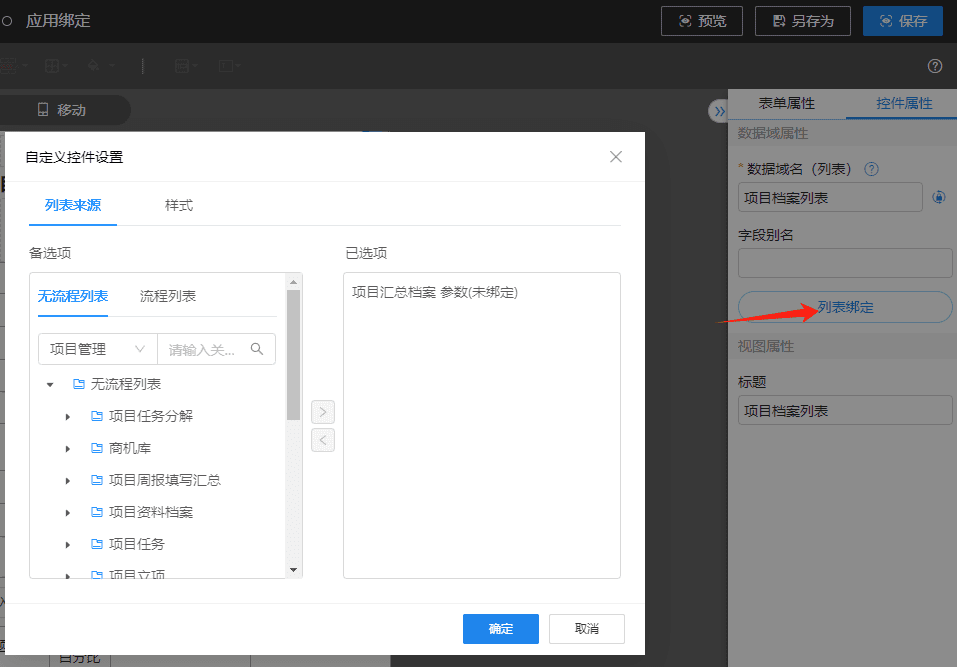
Task: Open the help question mark icon in toolbar
Action: tap(934, 66)
